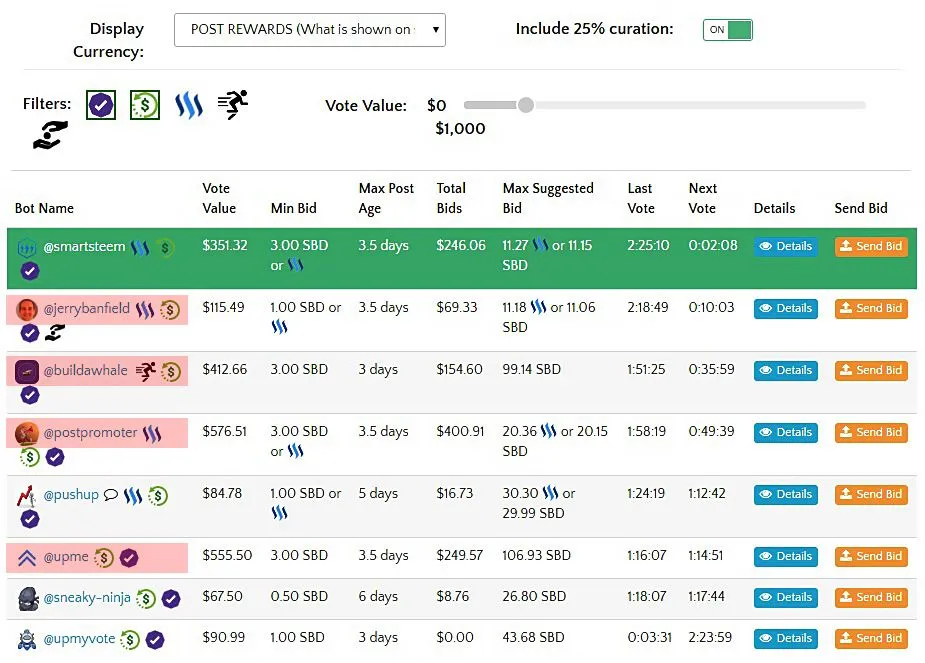Toggle the refund dollar filter icon
The height and width of the screenshot is (663, 925).
tap(145, 106)
